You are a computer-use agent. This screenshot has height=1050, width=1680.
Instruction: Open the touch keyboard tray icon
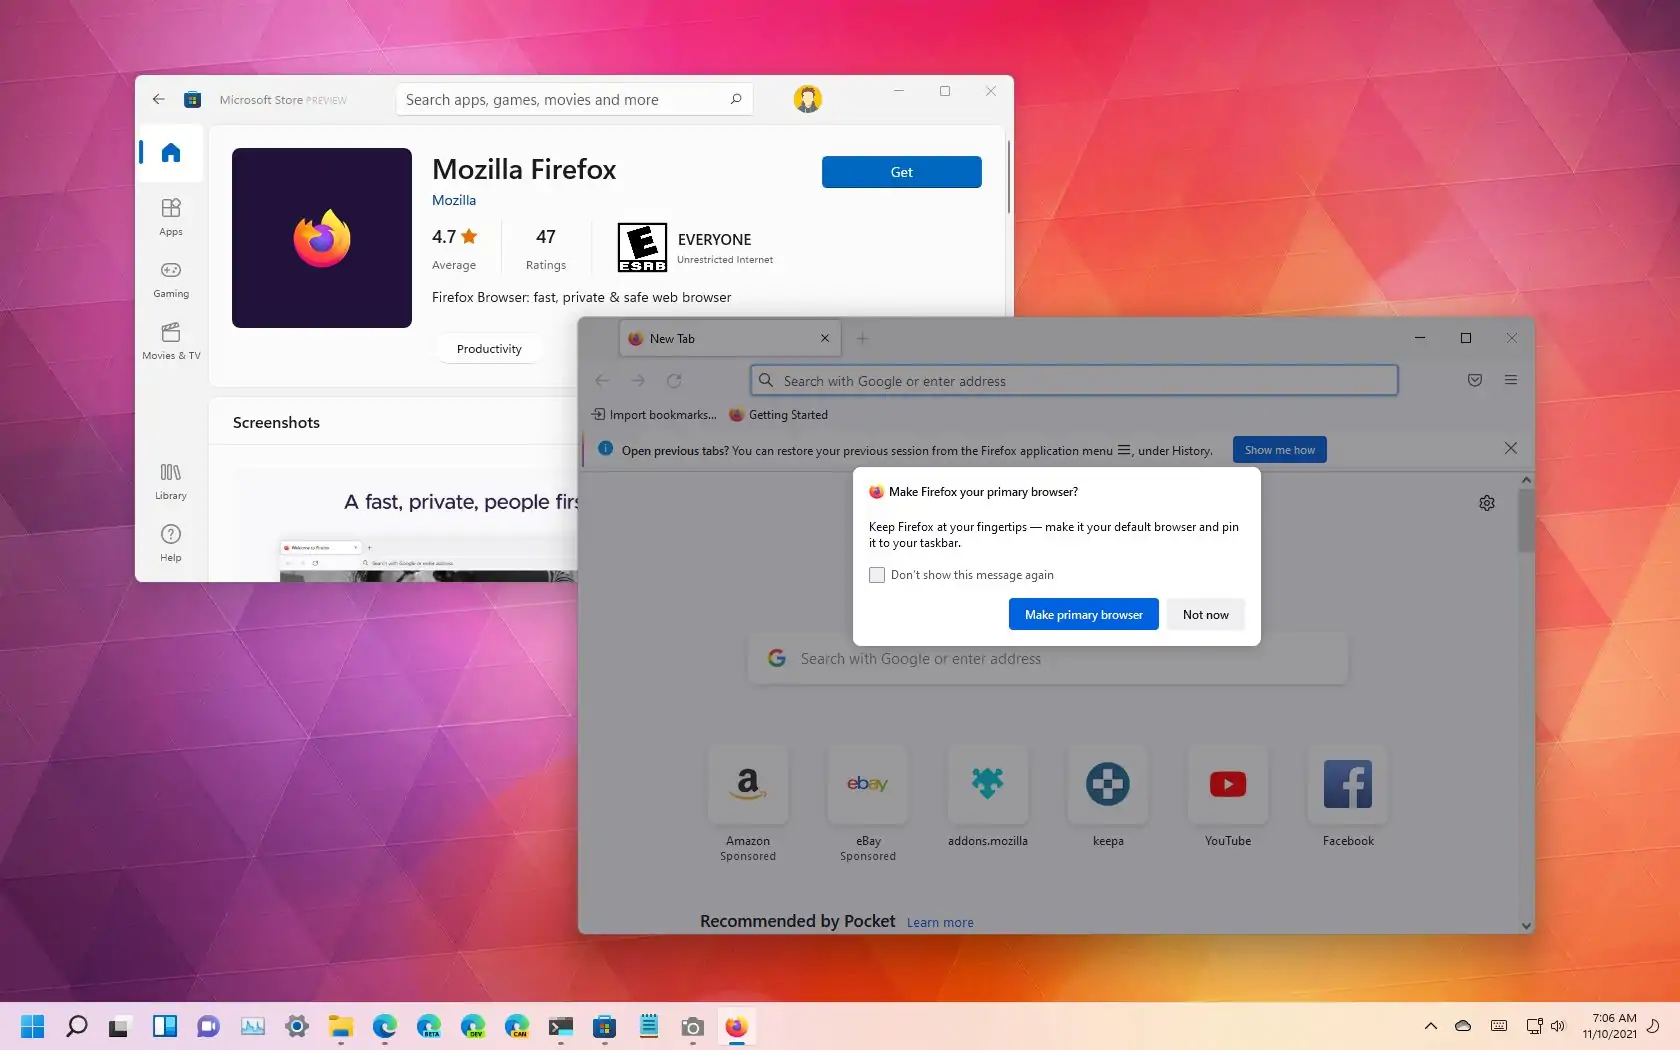[1498, 1026]
